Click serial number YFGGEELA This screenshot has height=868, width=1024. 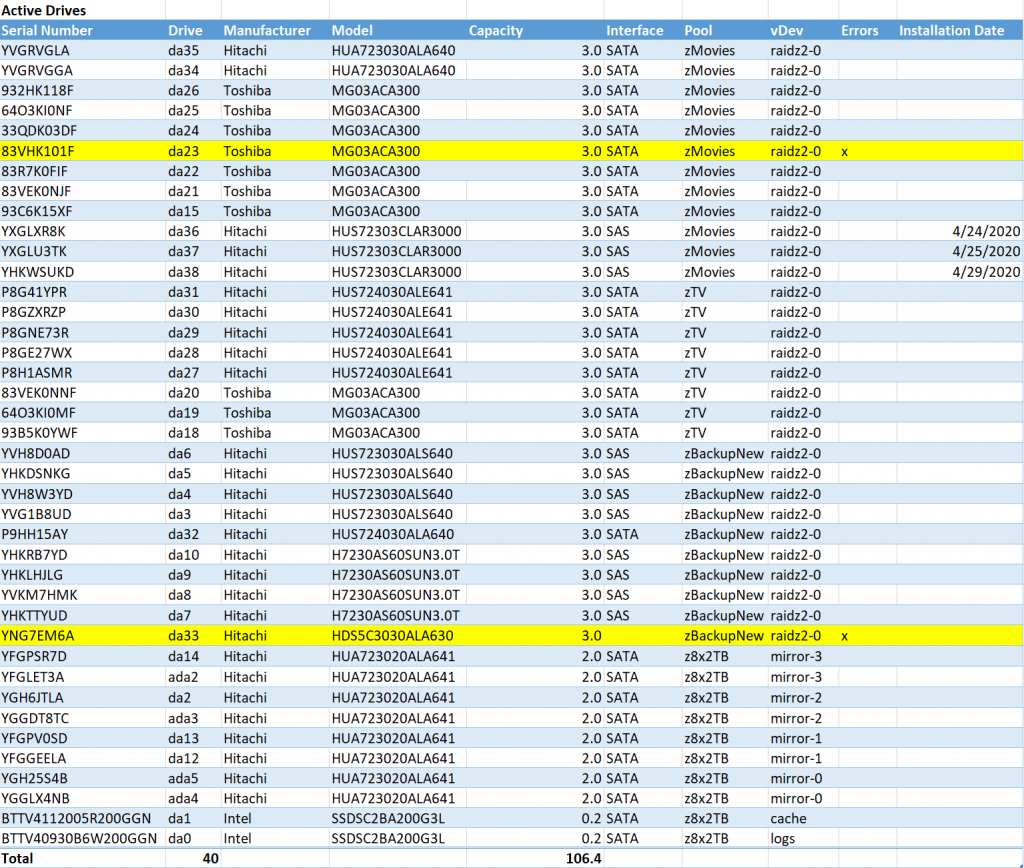point(33,759)
